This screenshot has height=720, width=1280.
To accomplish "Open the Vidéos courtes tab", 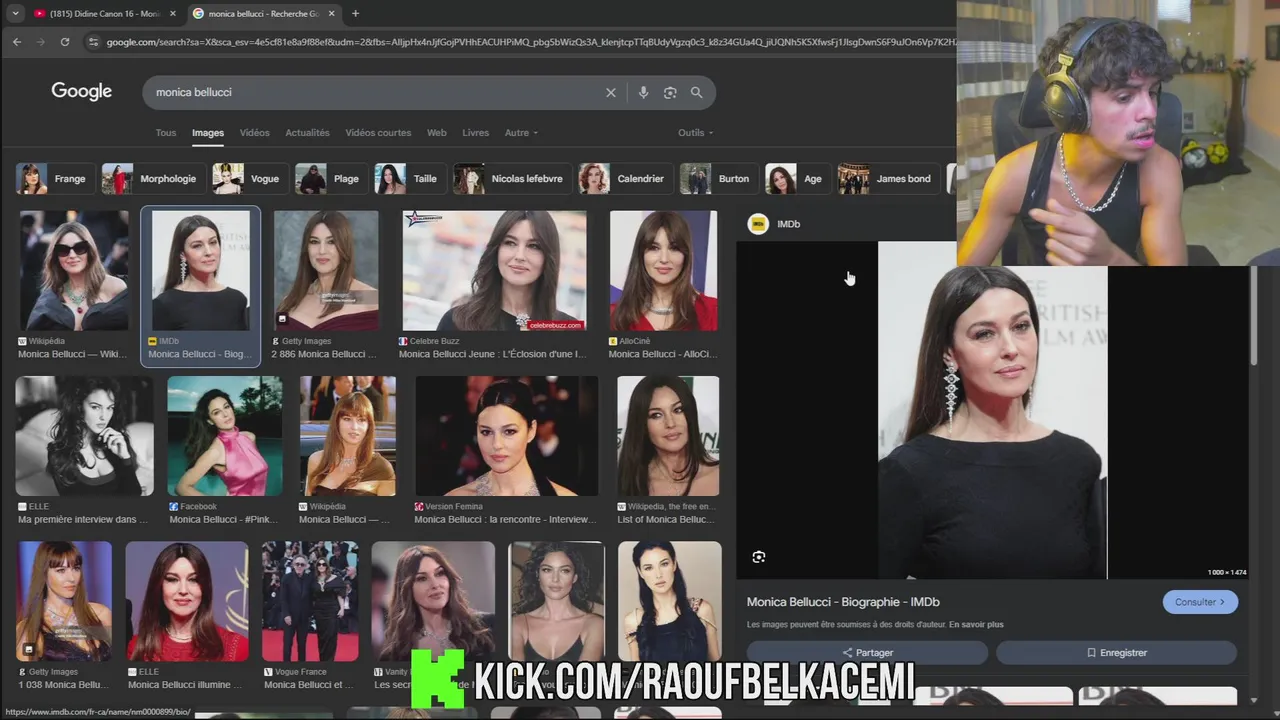I will 378,133.
